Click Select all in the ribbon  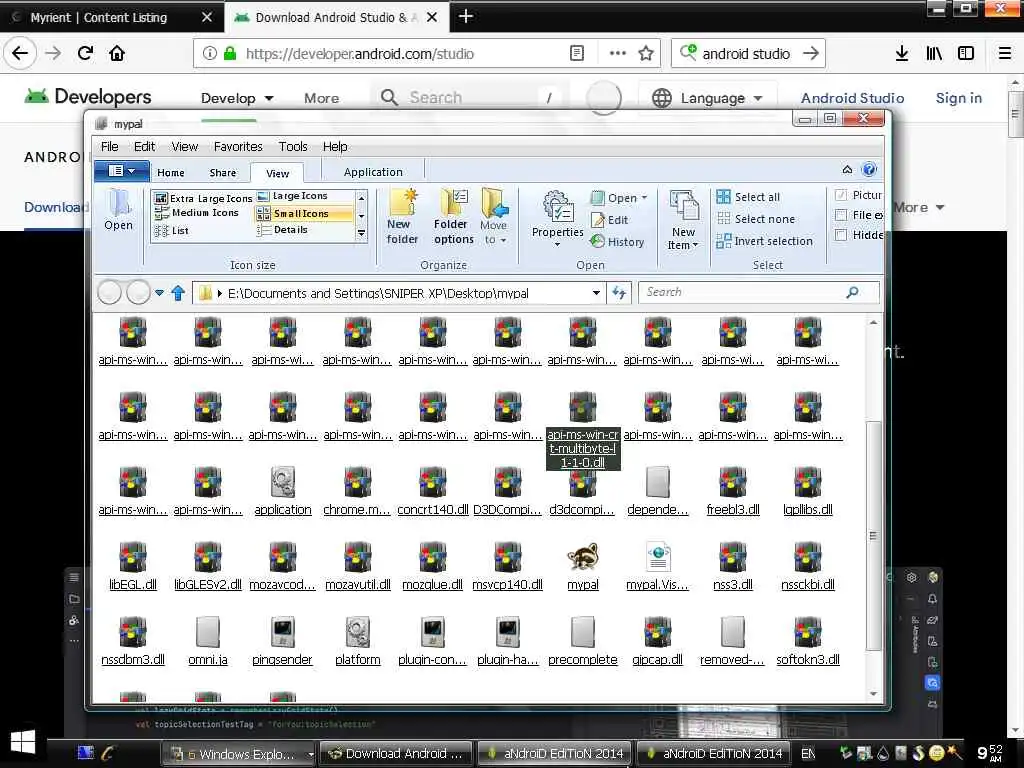coord(748,197)
